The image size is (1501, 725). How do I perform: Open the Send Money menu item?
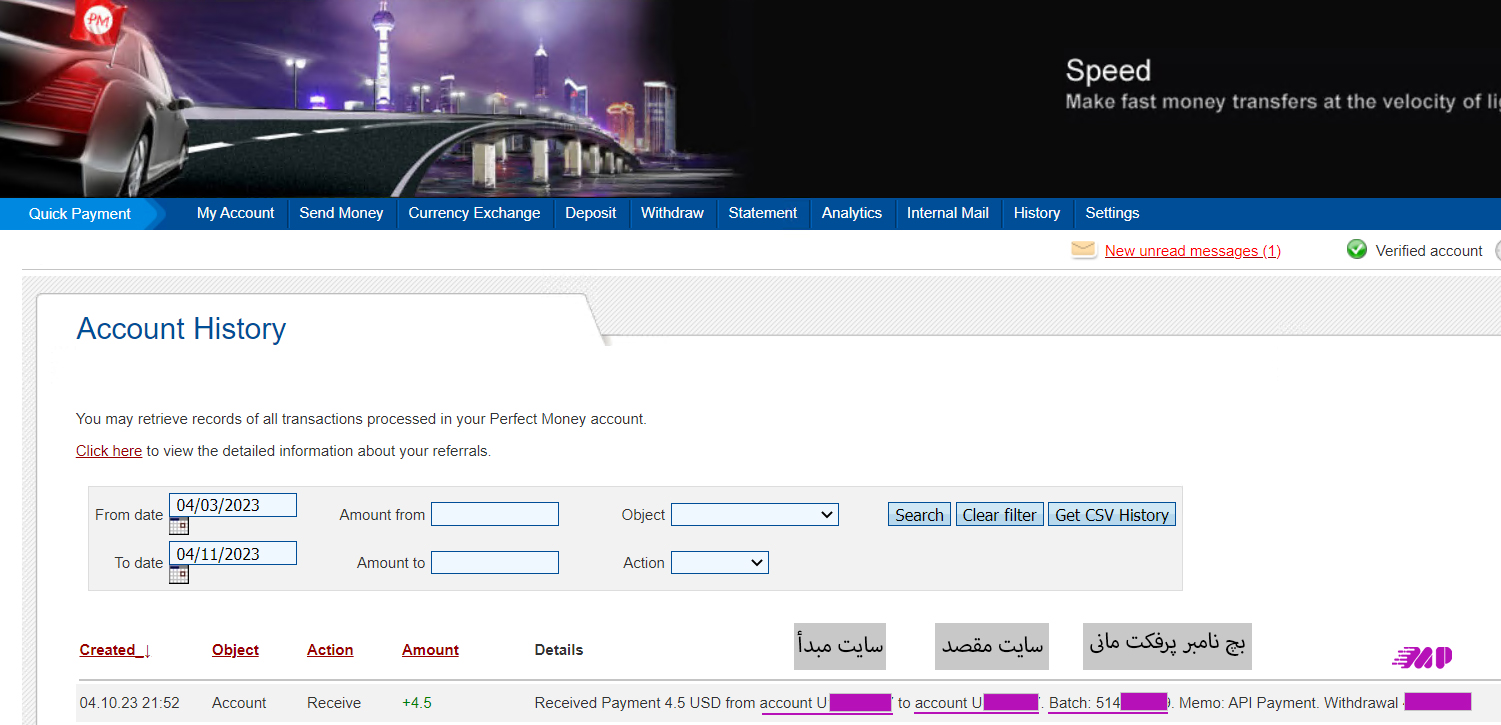341,213
